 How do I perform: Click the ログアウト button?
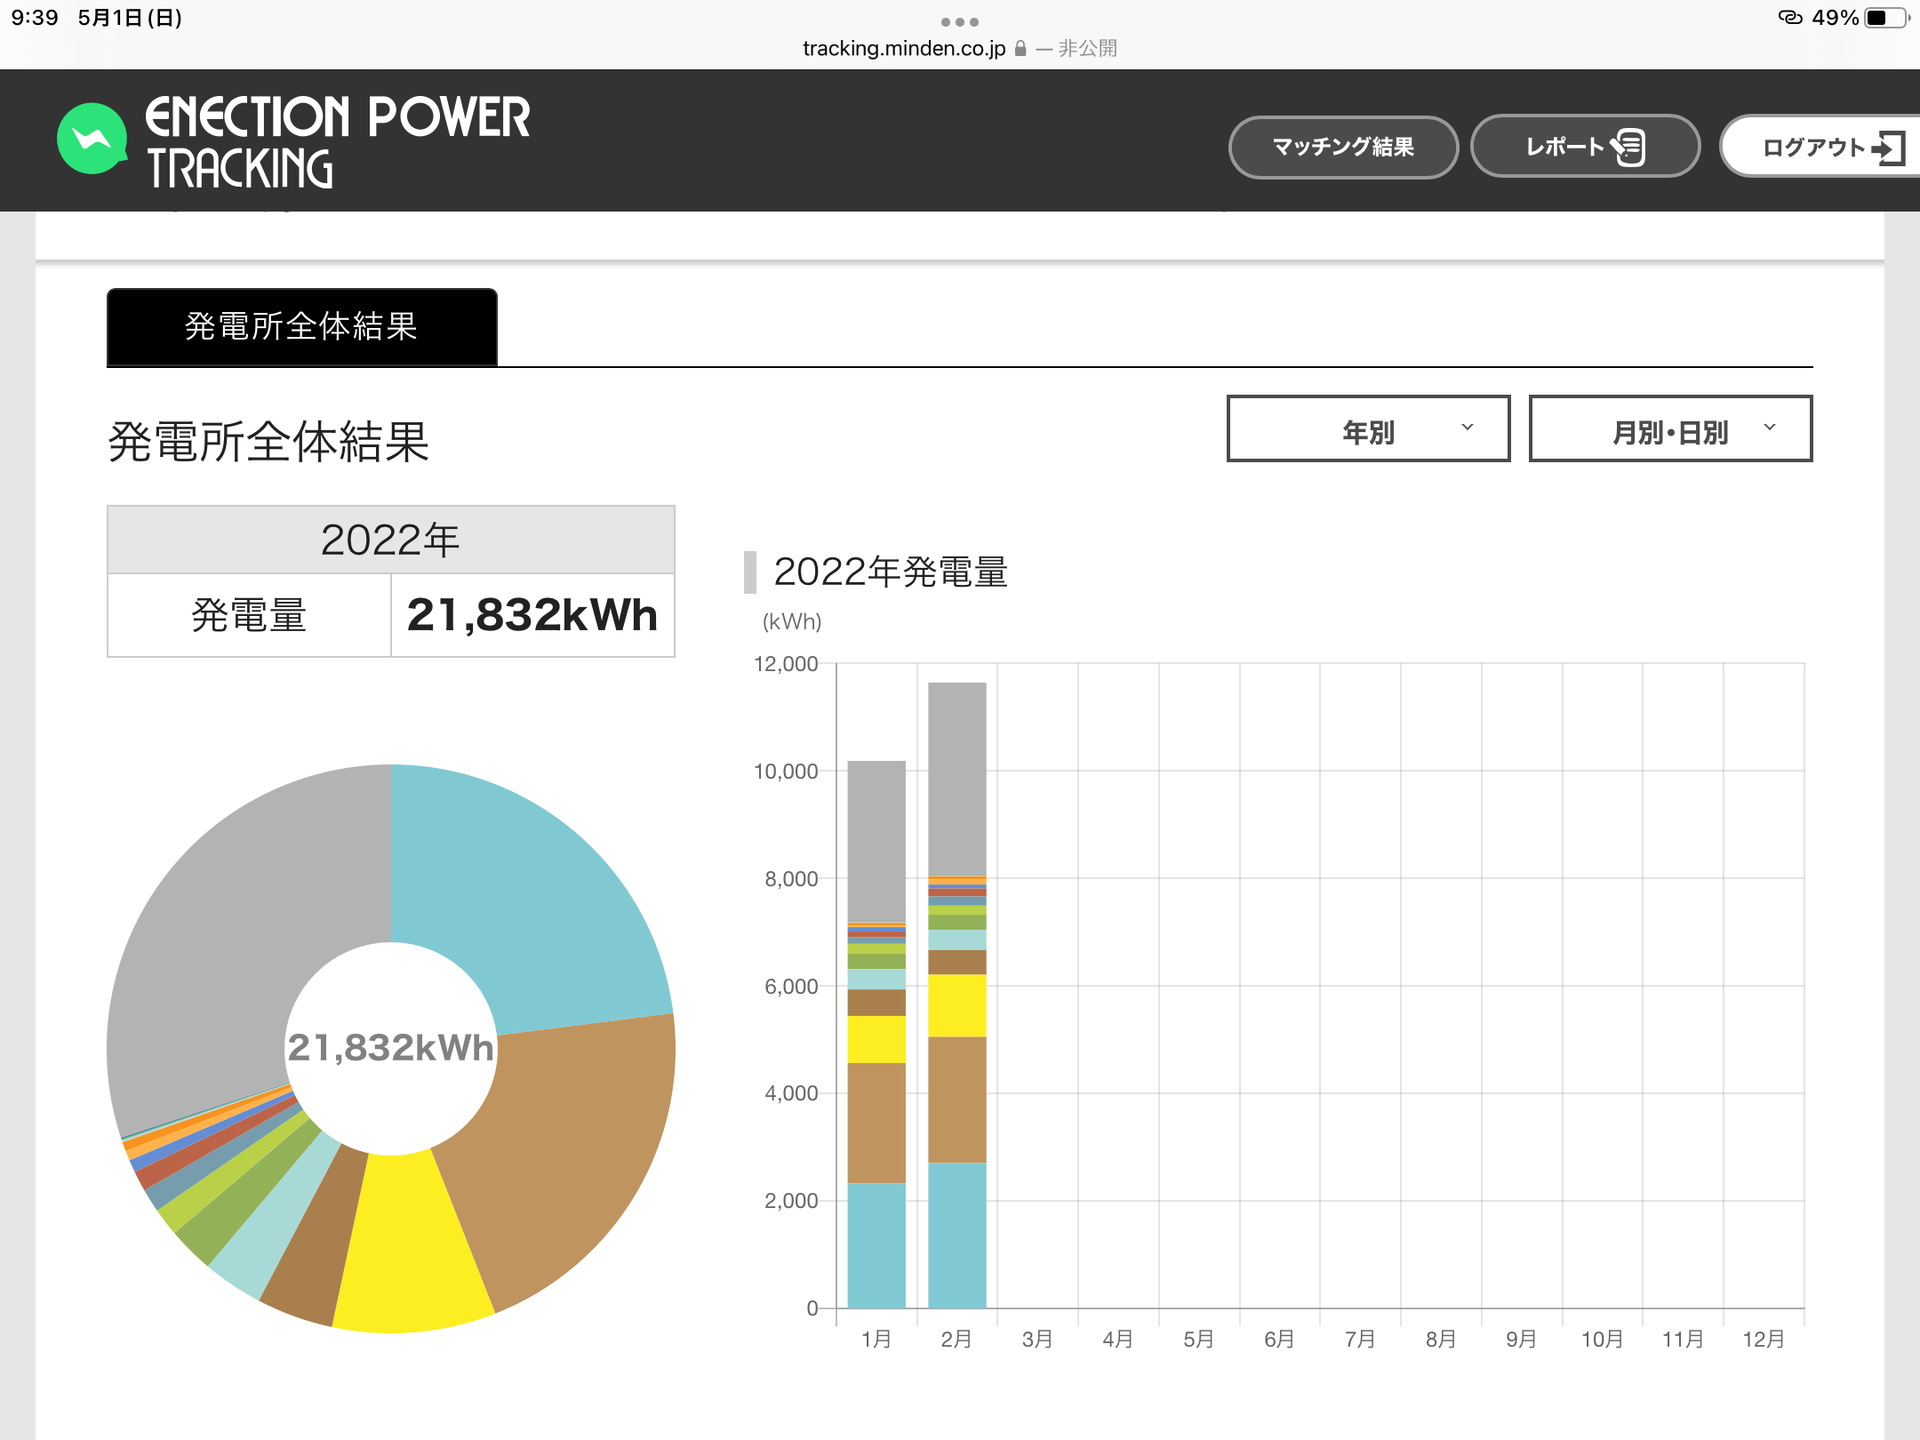click(x=1820, y=147)
